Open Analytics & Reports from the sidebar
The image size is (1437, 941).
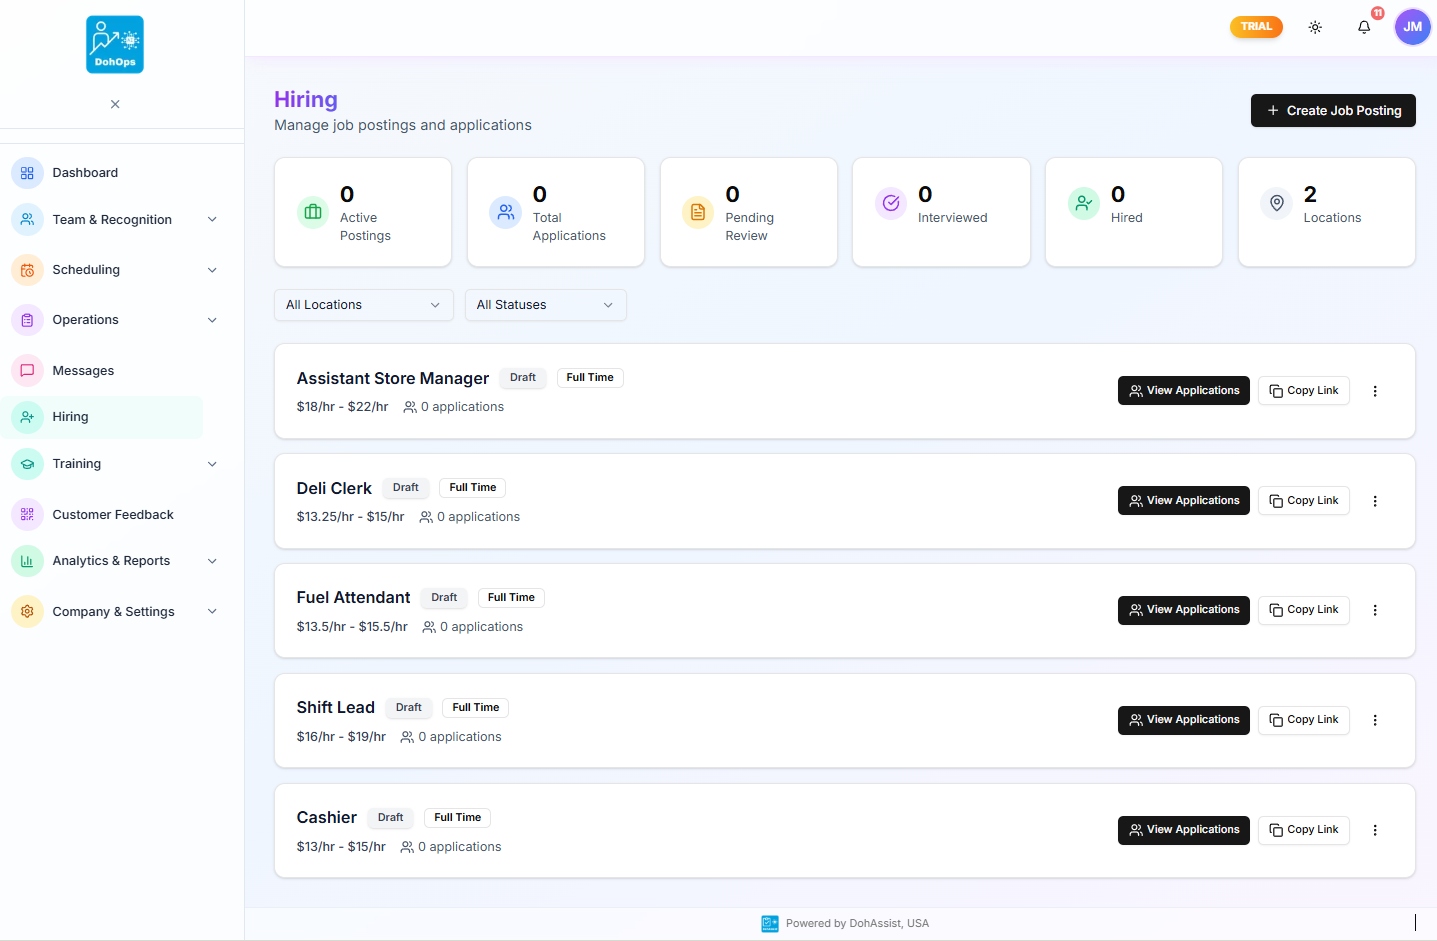pyautogui.click(x=111, y=561)
